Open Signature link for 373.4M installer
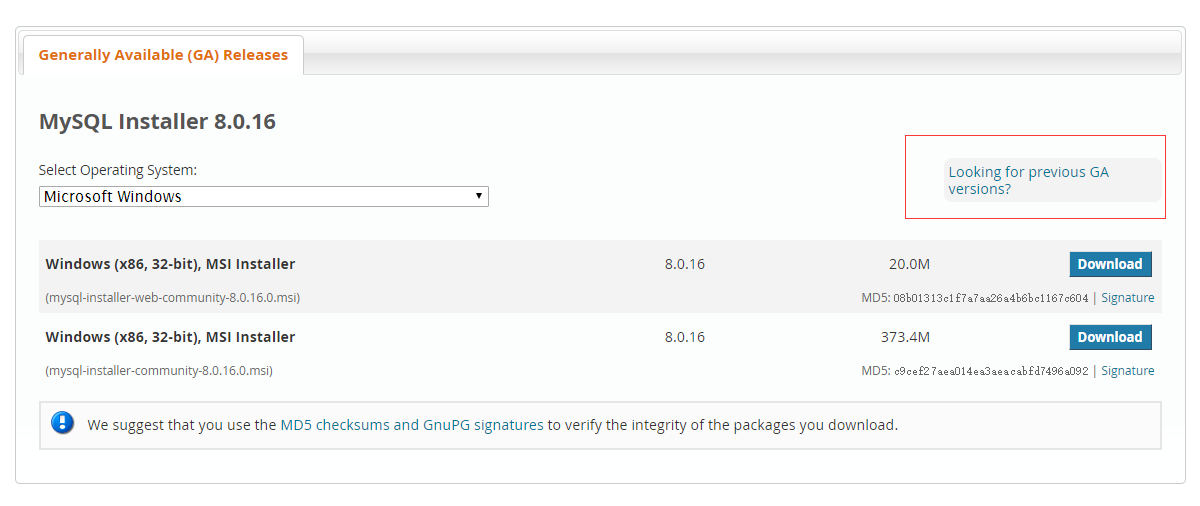Screen dimensions: 1200x506 coord(1127,371)
